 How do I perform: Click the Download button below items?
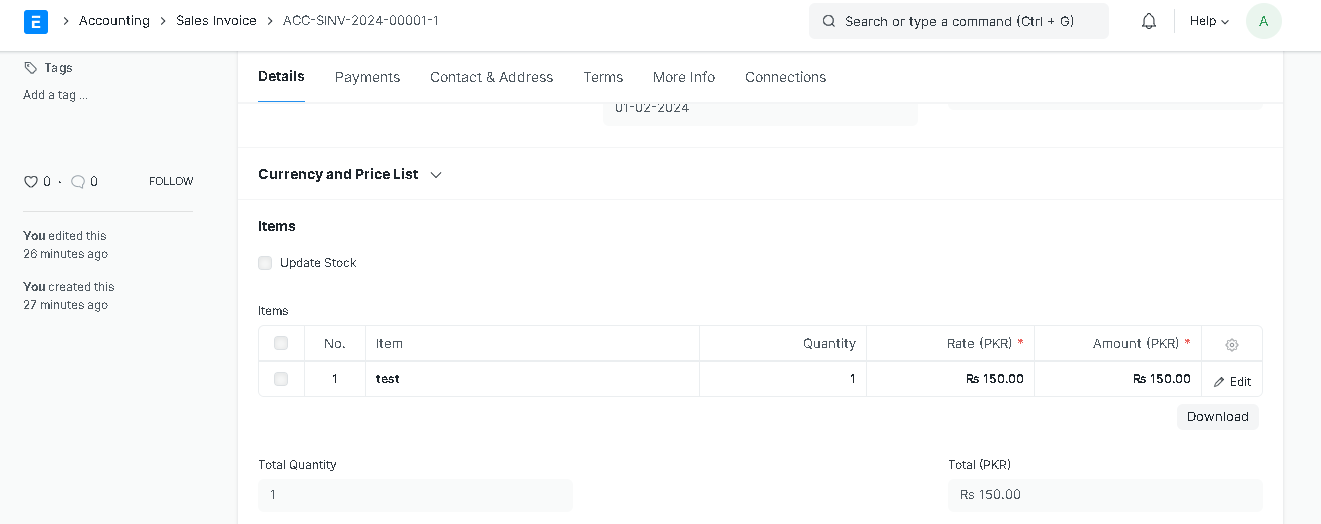(1218, 417)
